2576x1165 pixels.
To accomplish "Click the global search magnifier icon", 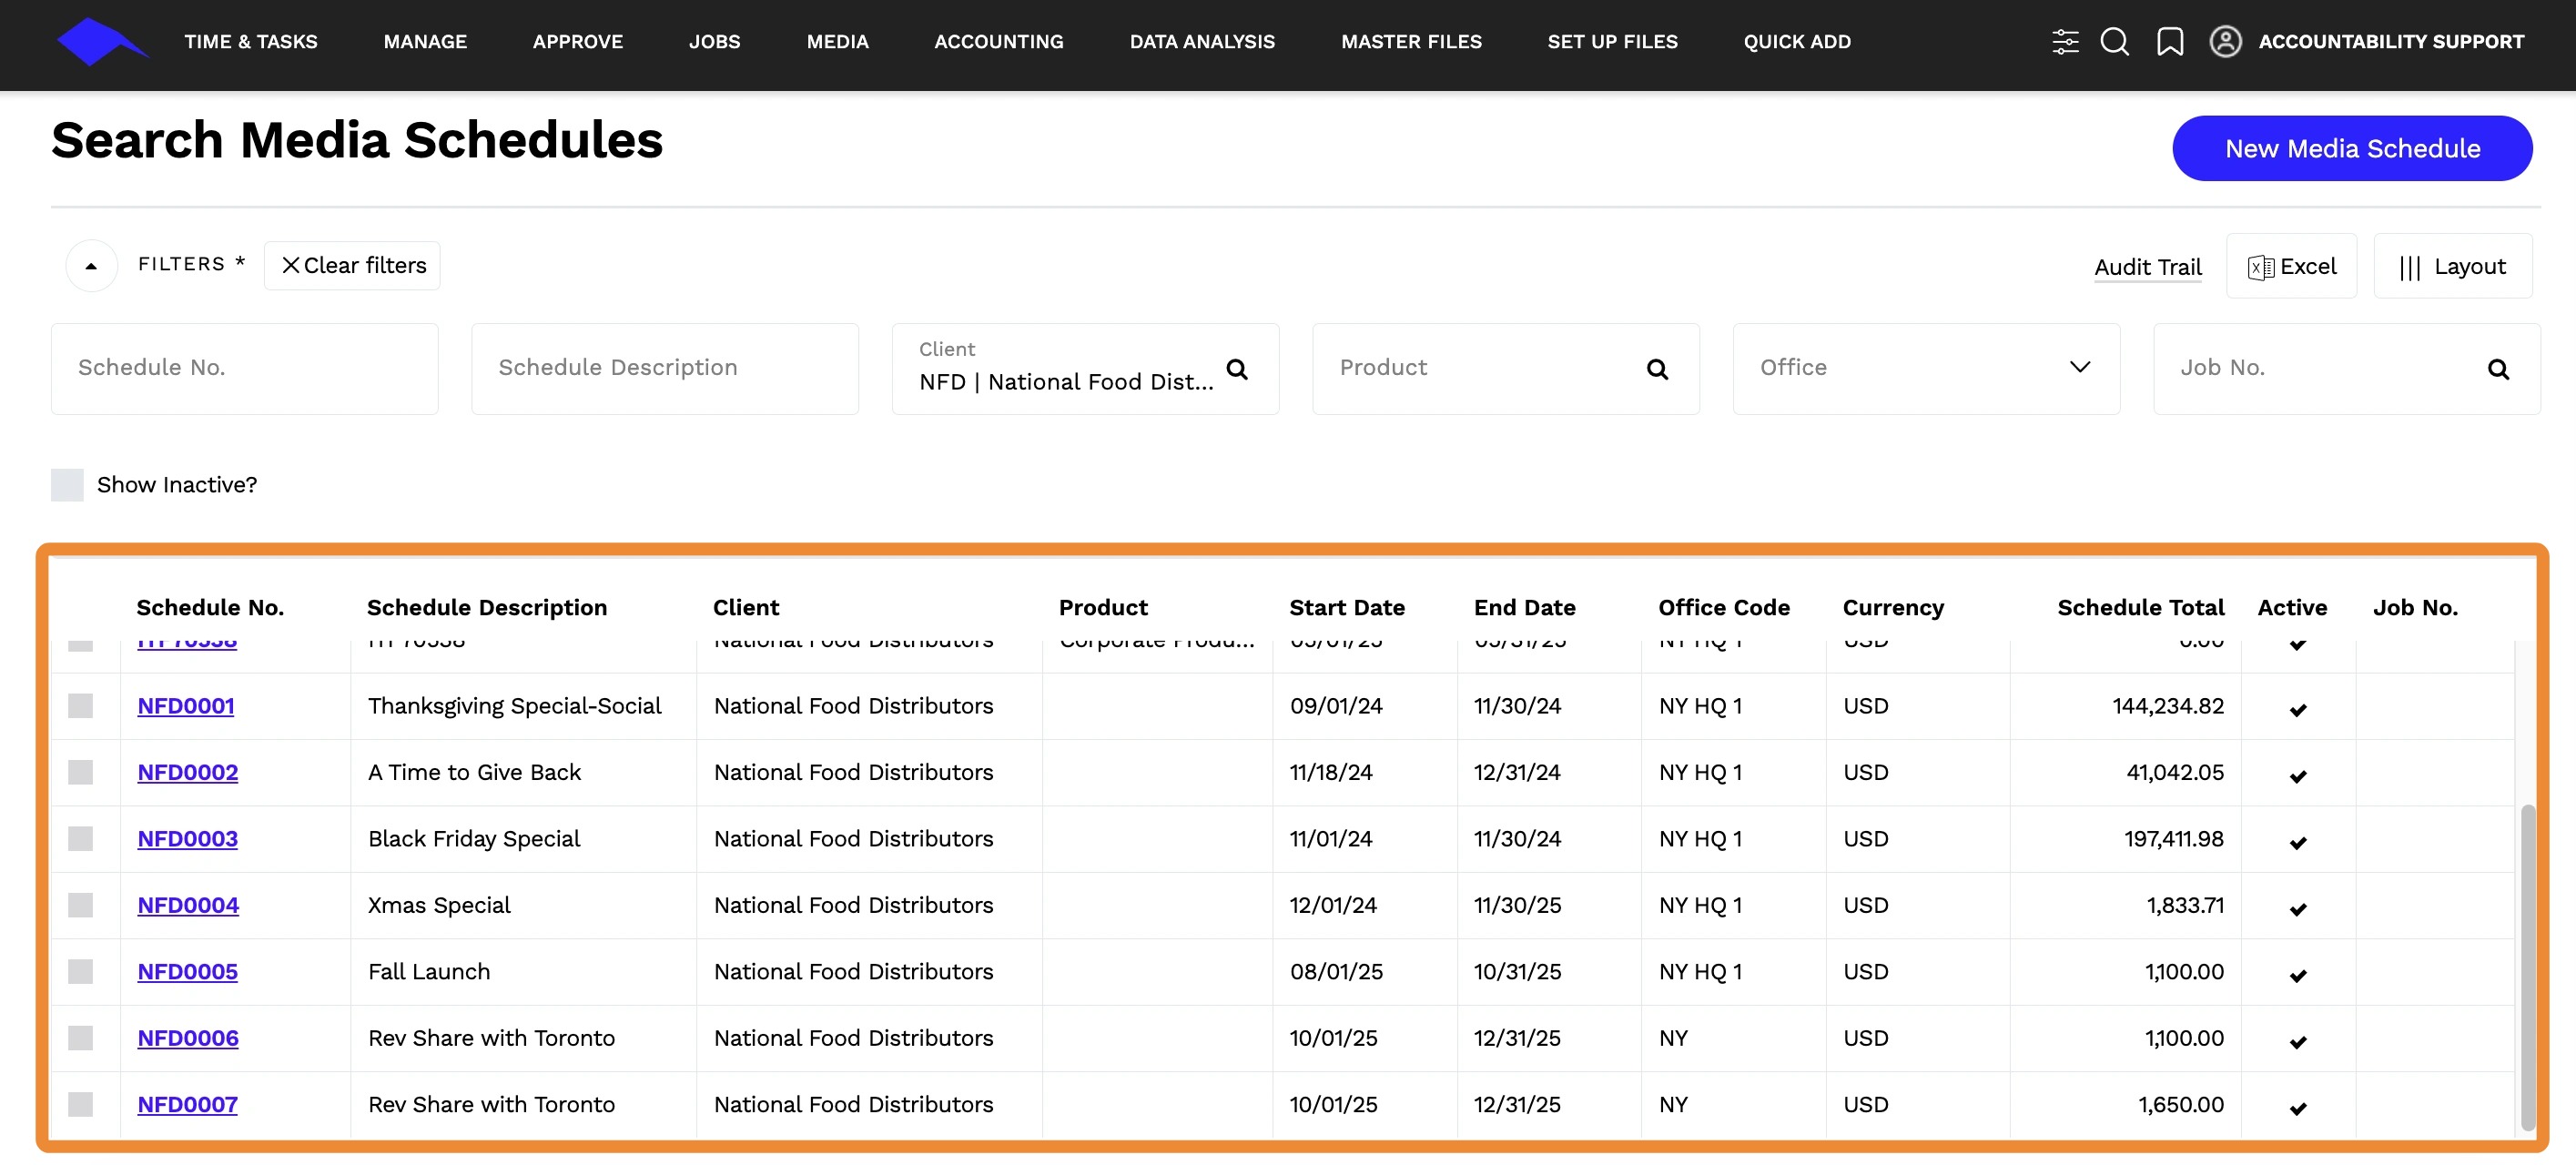I will (x=2114, y=42).
